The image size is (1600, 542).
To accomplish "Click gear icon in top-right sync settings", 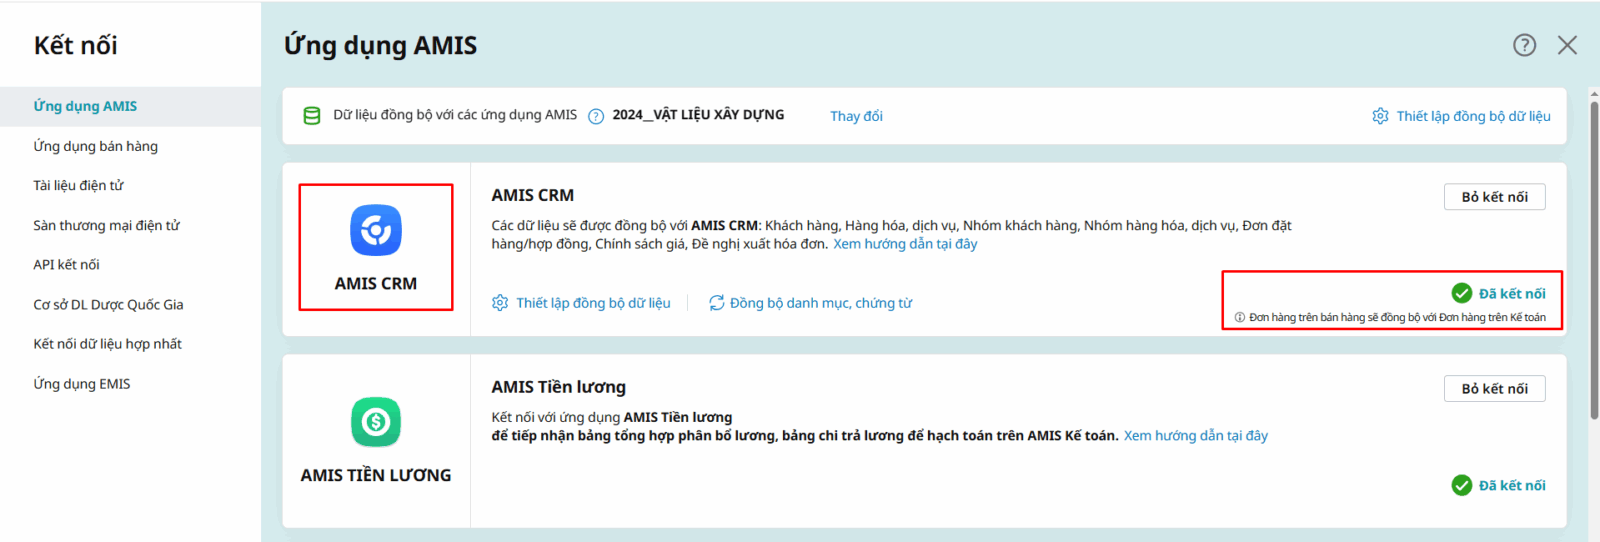I will pos(1380,116).
